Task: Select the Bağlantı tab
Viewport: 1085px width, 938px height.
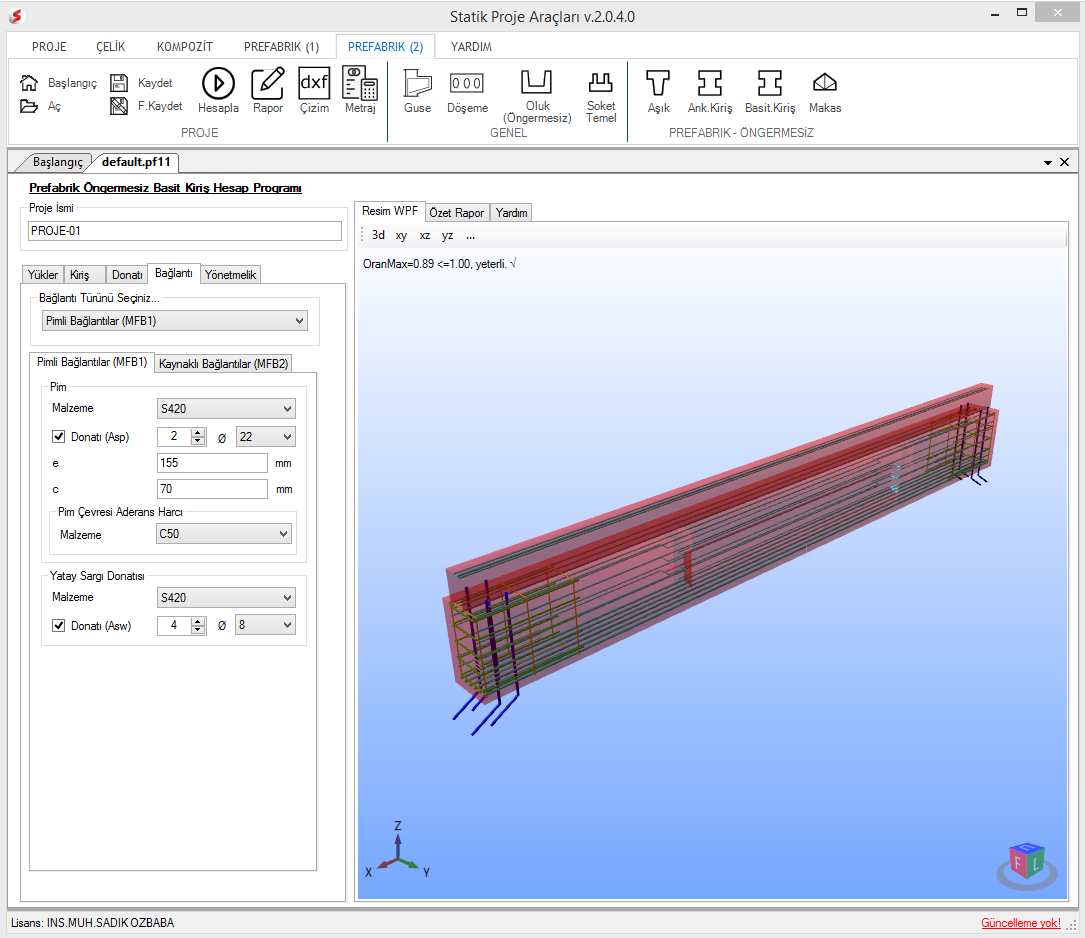Action: (174, 273)
